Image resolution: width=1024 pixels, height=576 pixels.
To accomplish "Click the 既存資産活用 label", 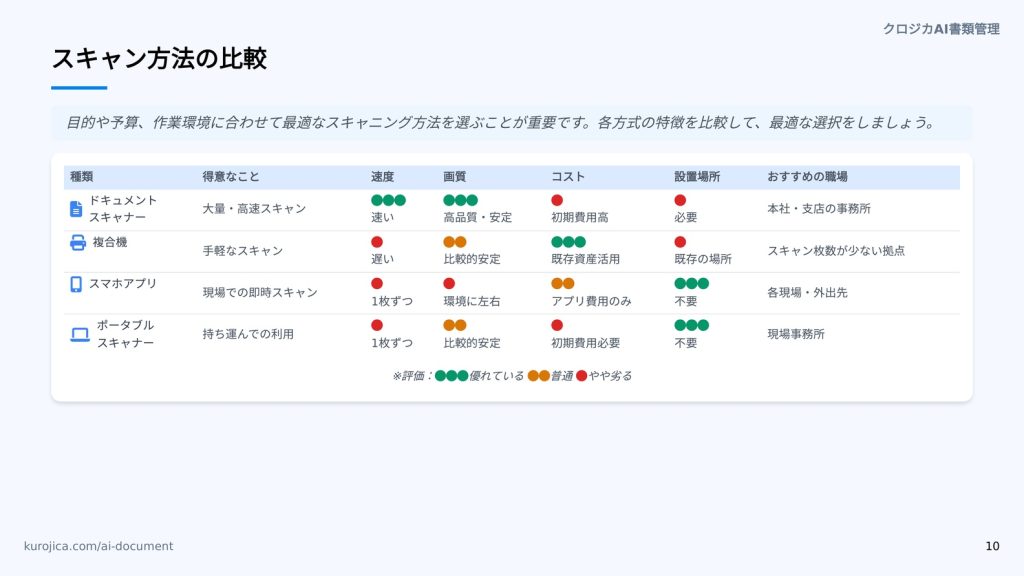I will point(586,259).
